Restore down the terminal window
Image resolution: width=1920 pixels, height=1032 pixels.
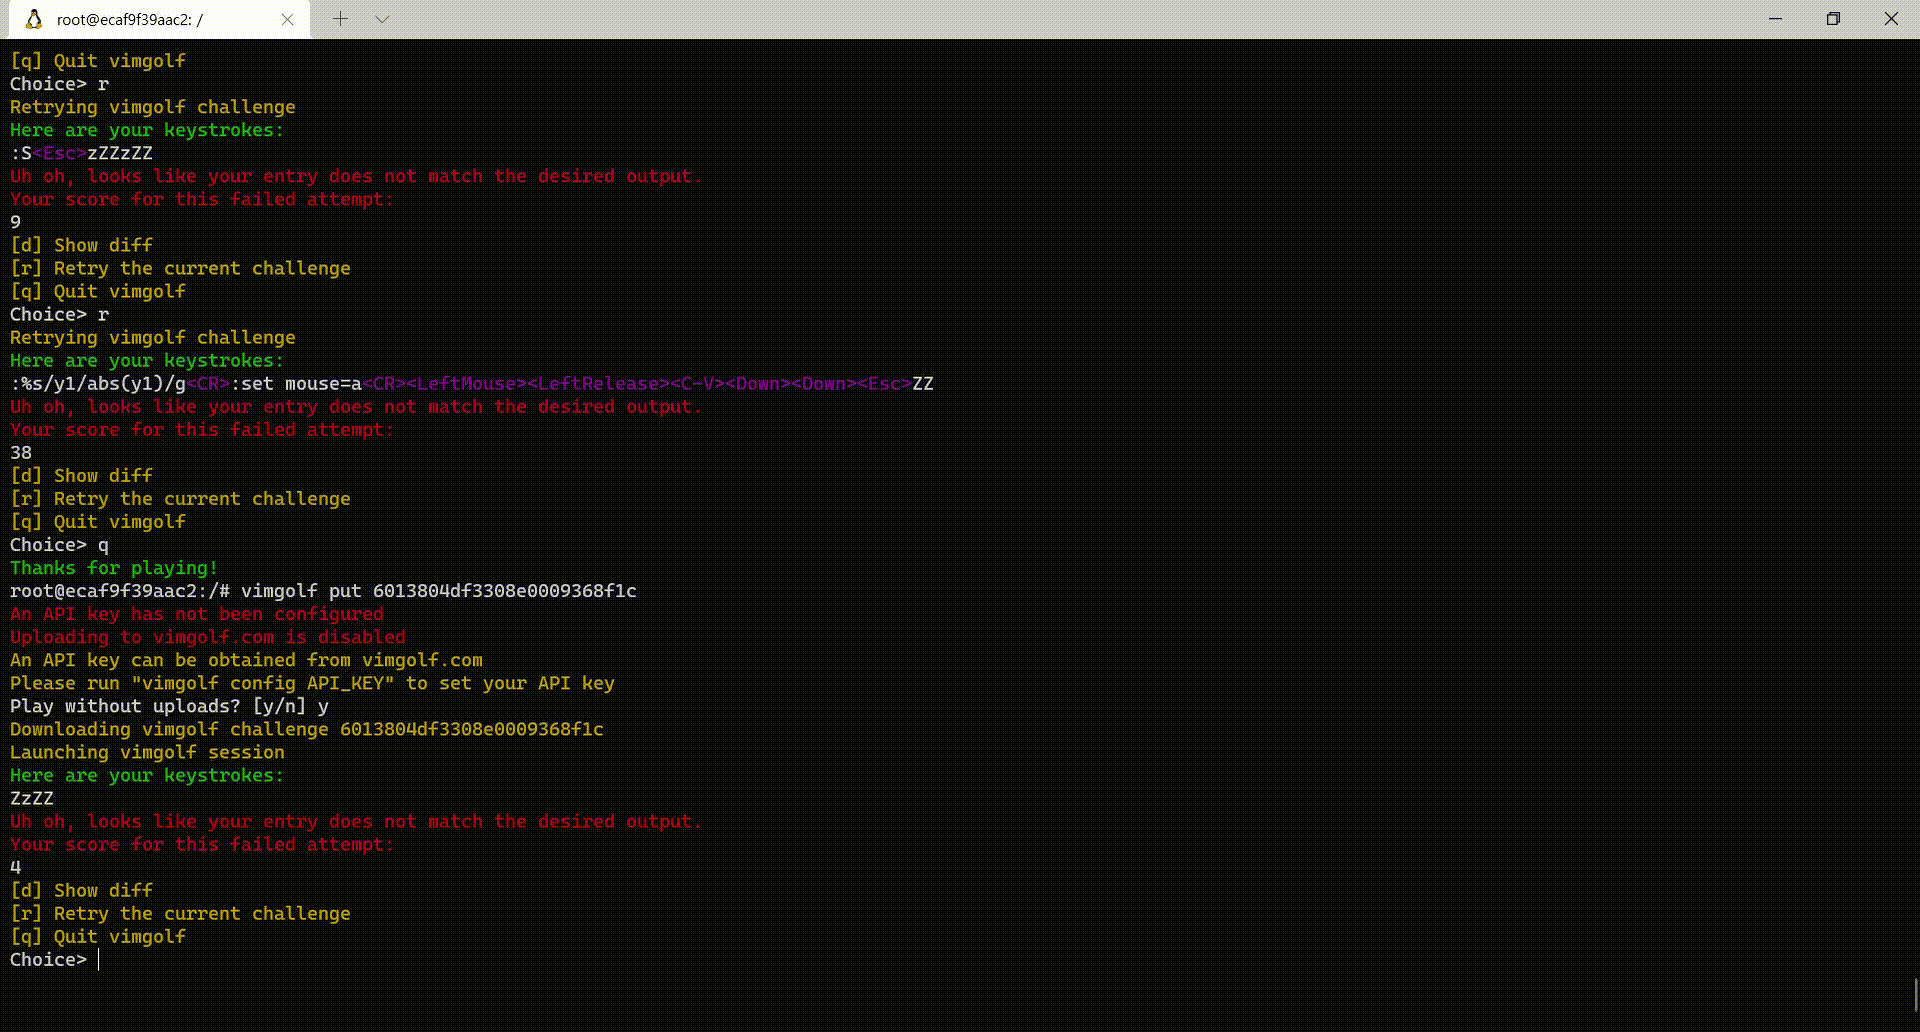click(1833, 19)
